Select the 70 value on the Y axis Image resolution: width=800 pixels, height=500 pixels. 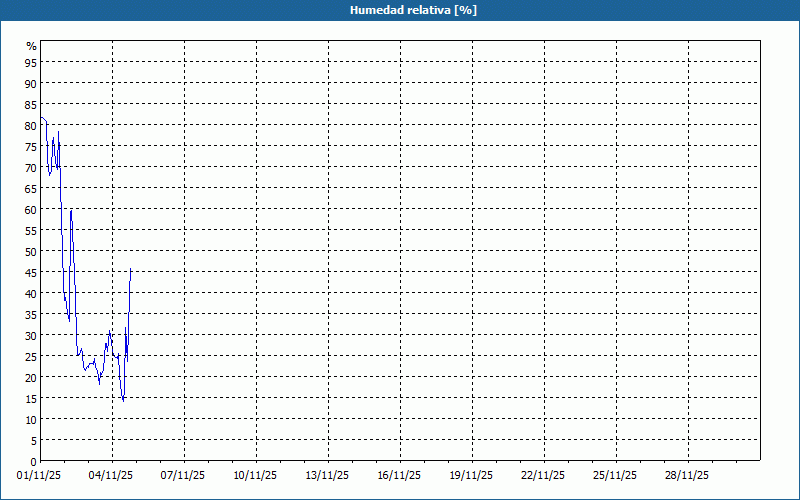coord(31,167)
